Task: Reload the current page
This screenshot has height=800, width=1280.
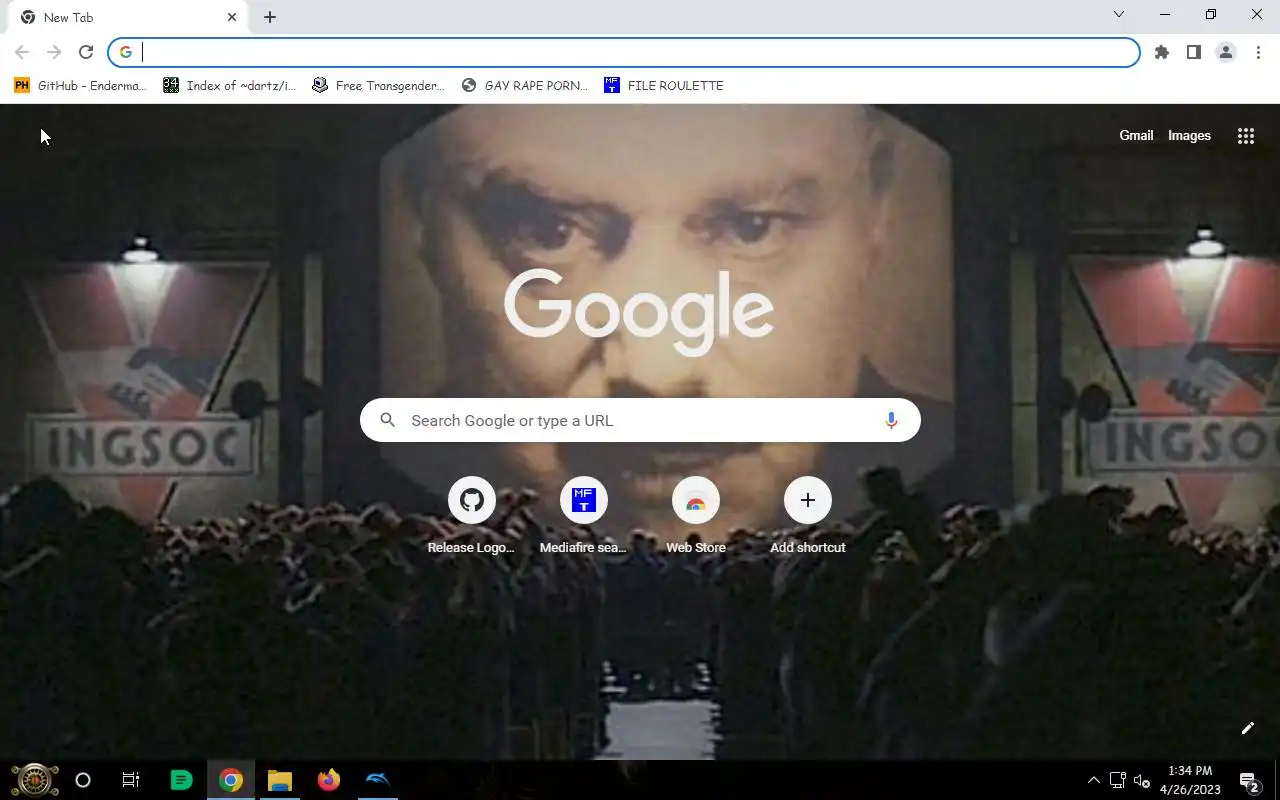Action: pos(86,52)
